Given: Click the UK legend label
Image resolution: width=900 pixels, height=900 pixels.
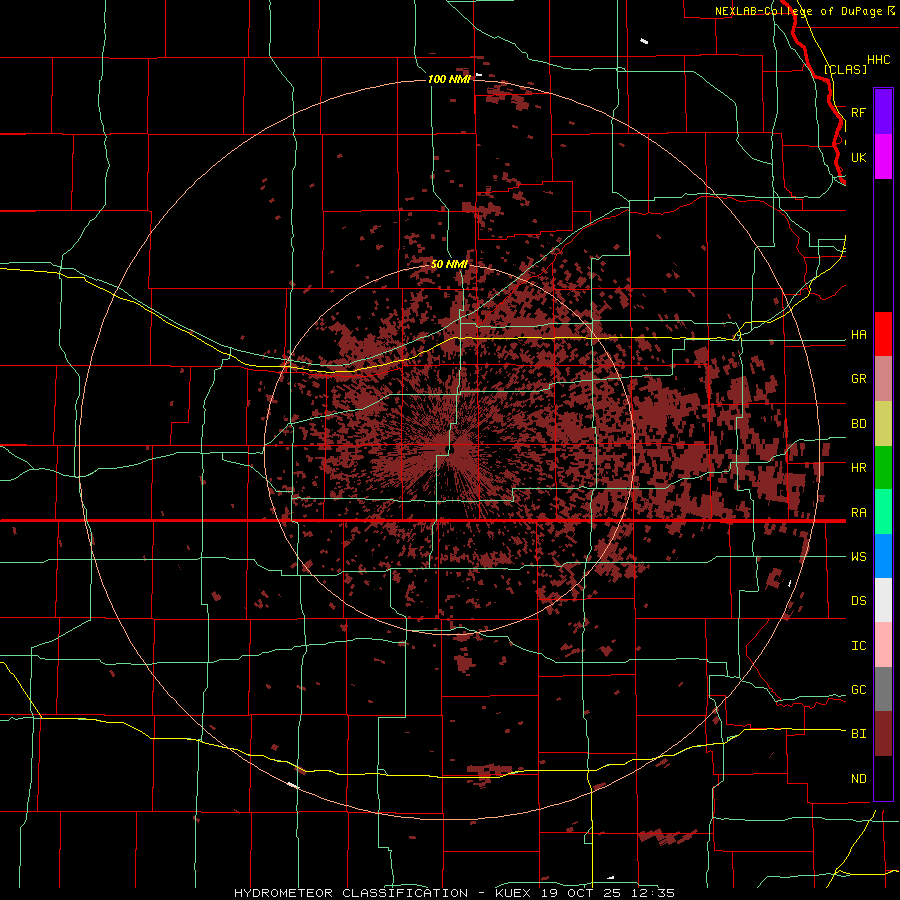Looking at the screenshot, I should coord(858,157).
